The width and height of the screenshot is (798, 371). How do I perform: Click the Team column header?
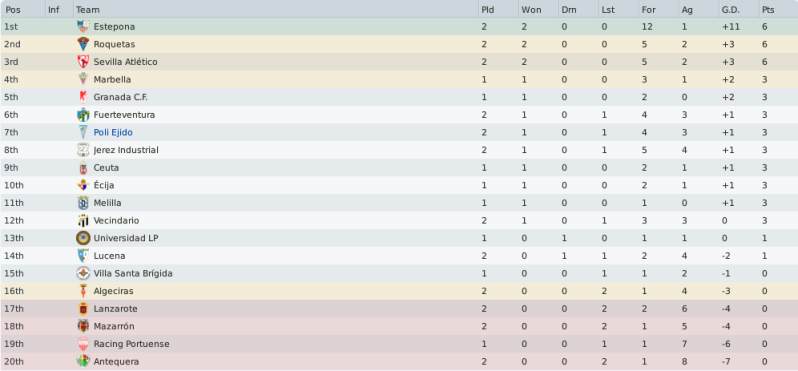276,9
